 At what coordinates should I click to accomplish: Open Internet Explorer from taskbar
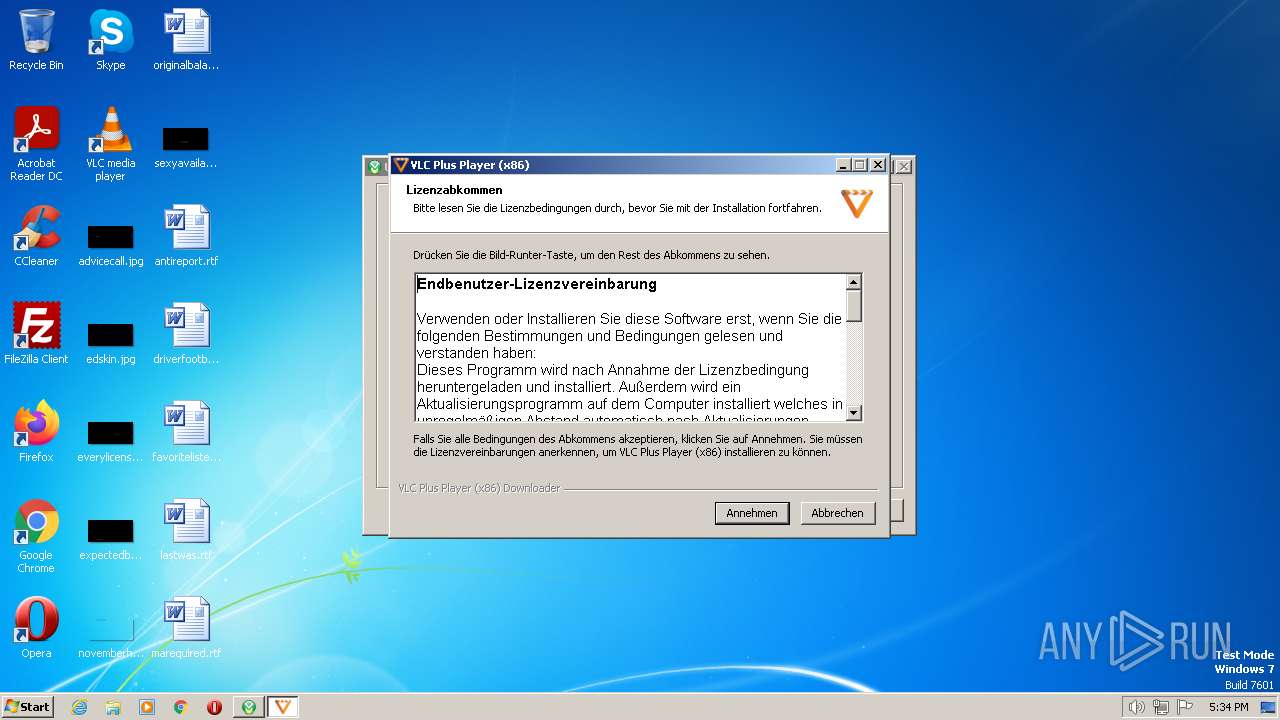click(x=80, y=707)
